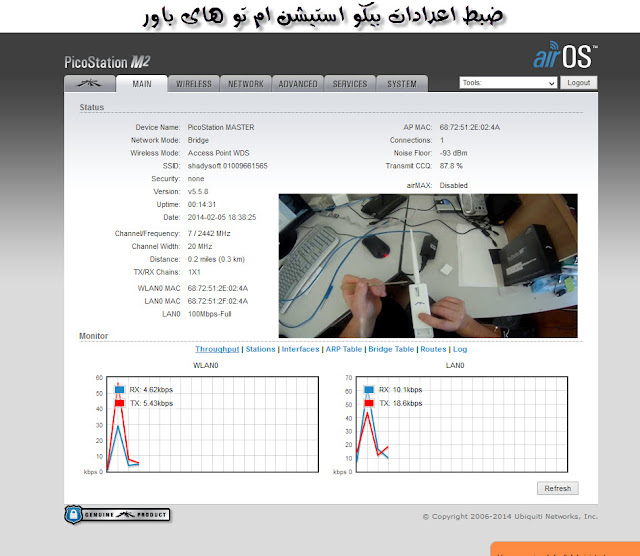Select Wireless Mode value Access Point WDS

(218, 153)
